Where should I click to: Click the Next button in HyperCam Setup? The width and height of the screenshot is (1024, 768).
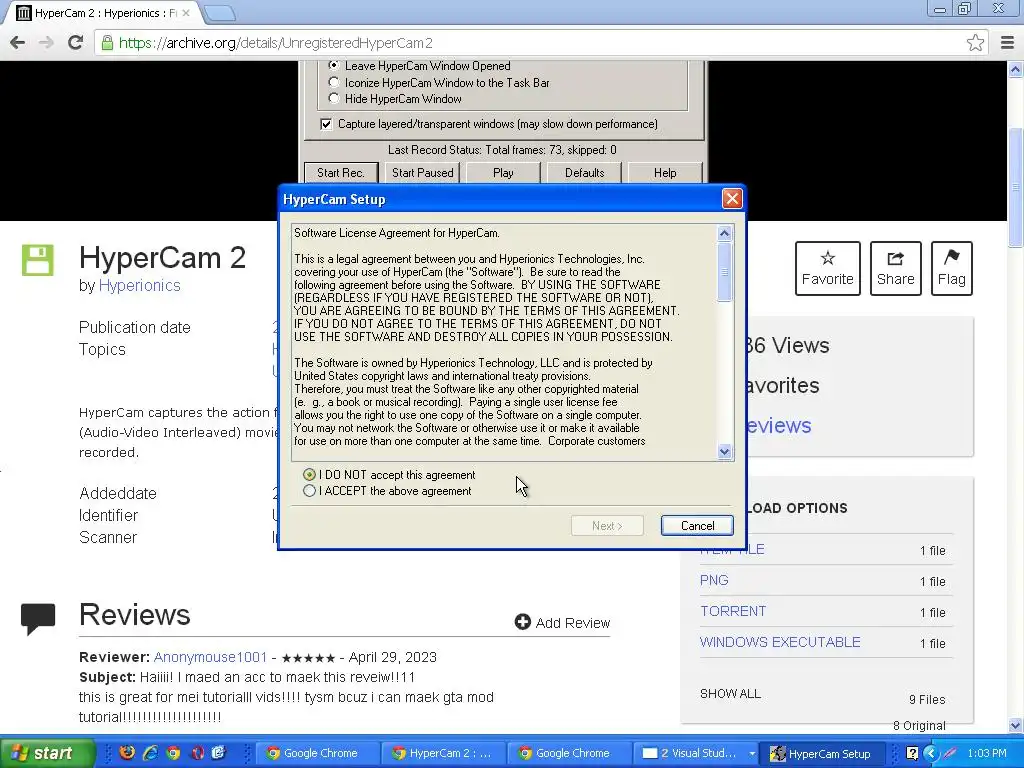coord(607,526)
